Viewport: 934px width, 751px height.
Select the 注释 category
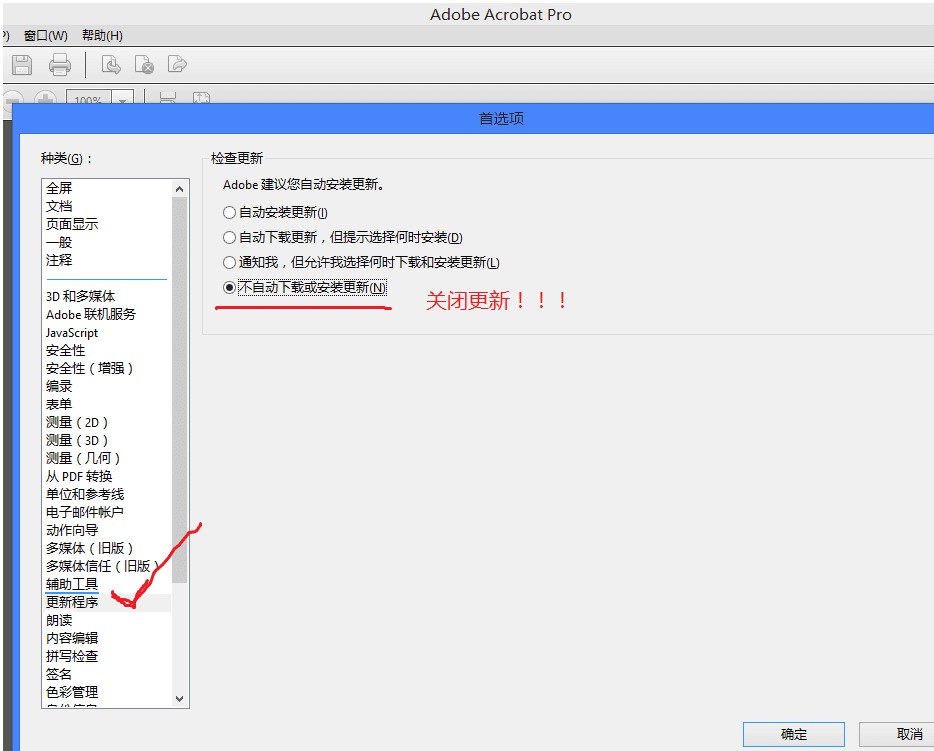[59, 260]
